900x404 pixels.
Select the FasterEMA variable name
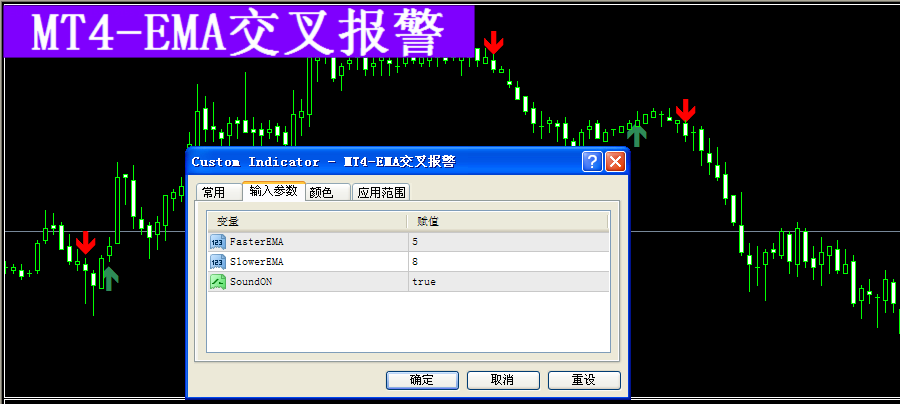point(257,242)
